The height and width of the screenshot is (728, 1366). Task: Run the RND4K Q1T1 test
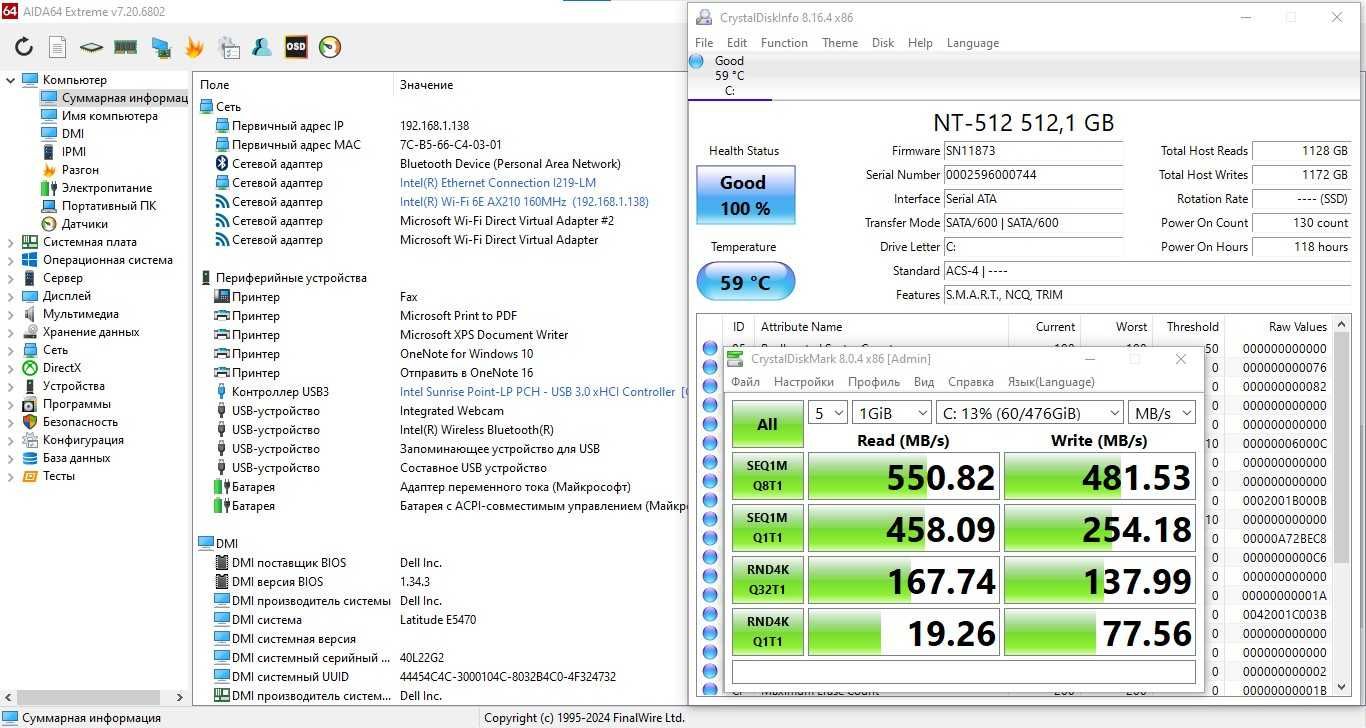767,632
